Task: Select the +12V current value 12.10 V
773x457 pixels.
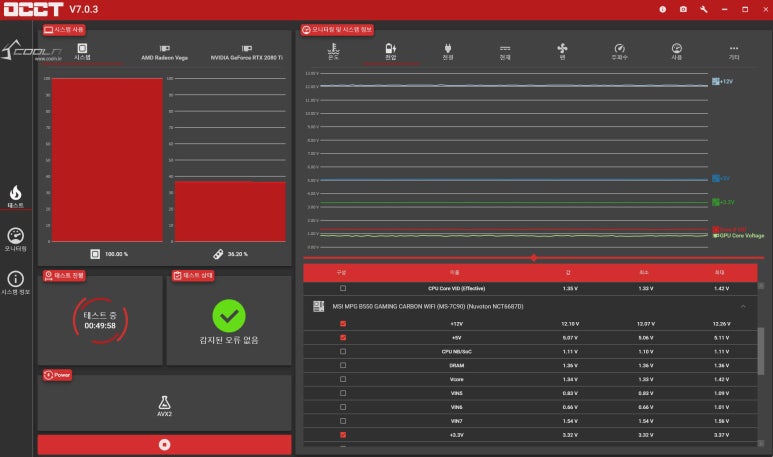Action: pos(570,324)
